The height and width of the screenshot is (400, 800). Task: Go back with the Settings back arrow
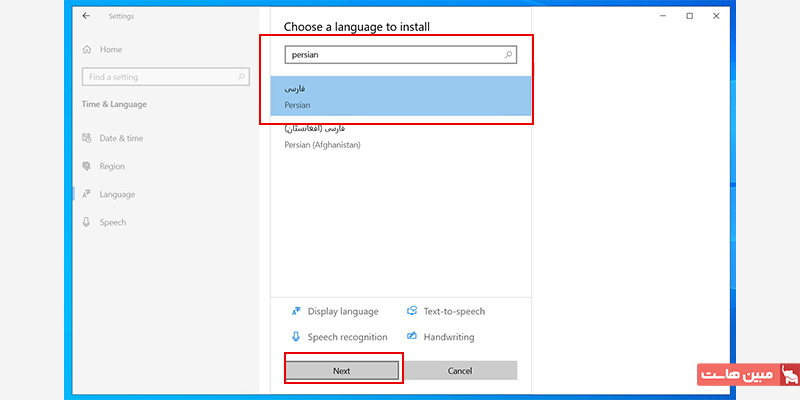(x=86, y=16)
